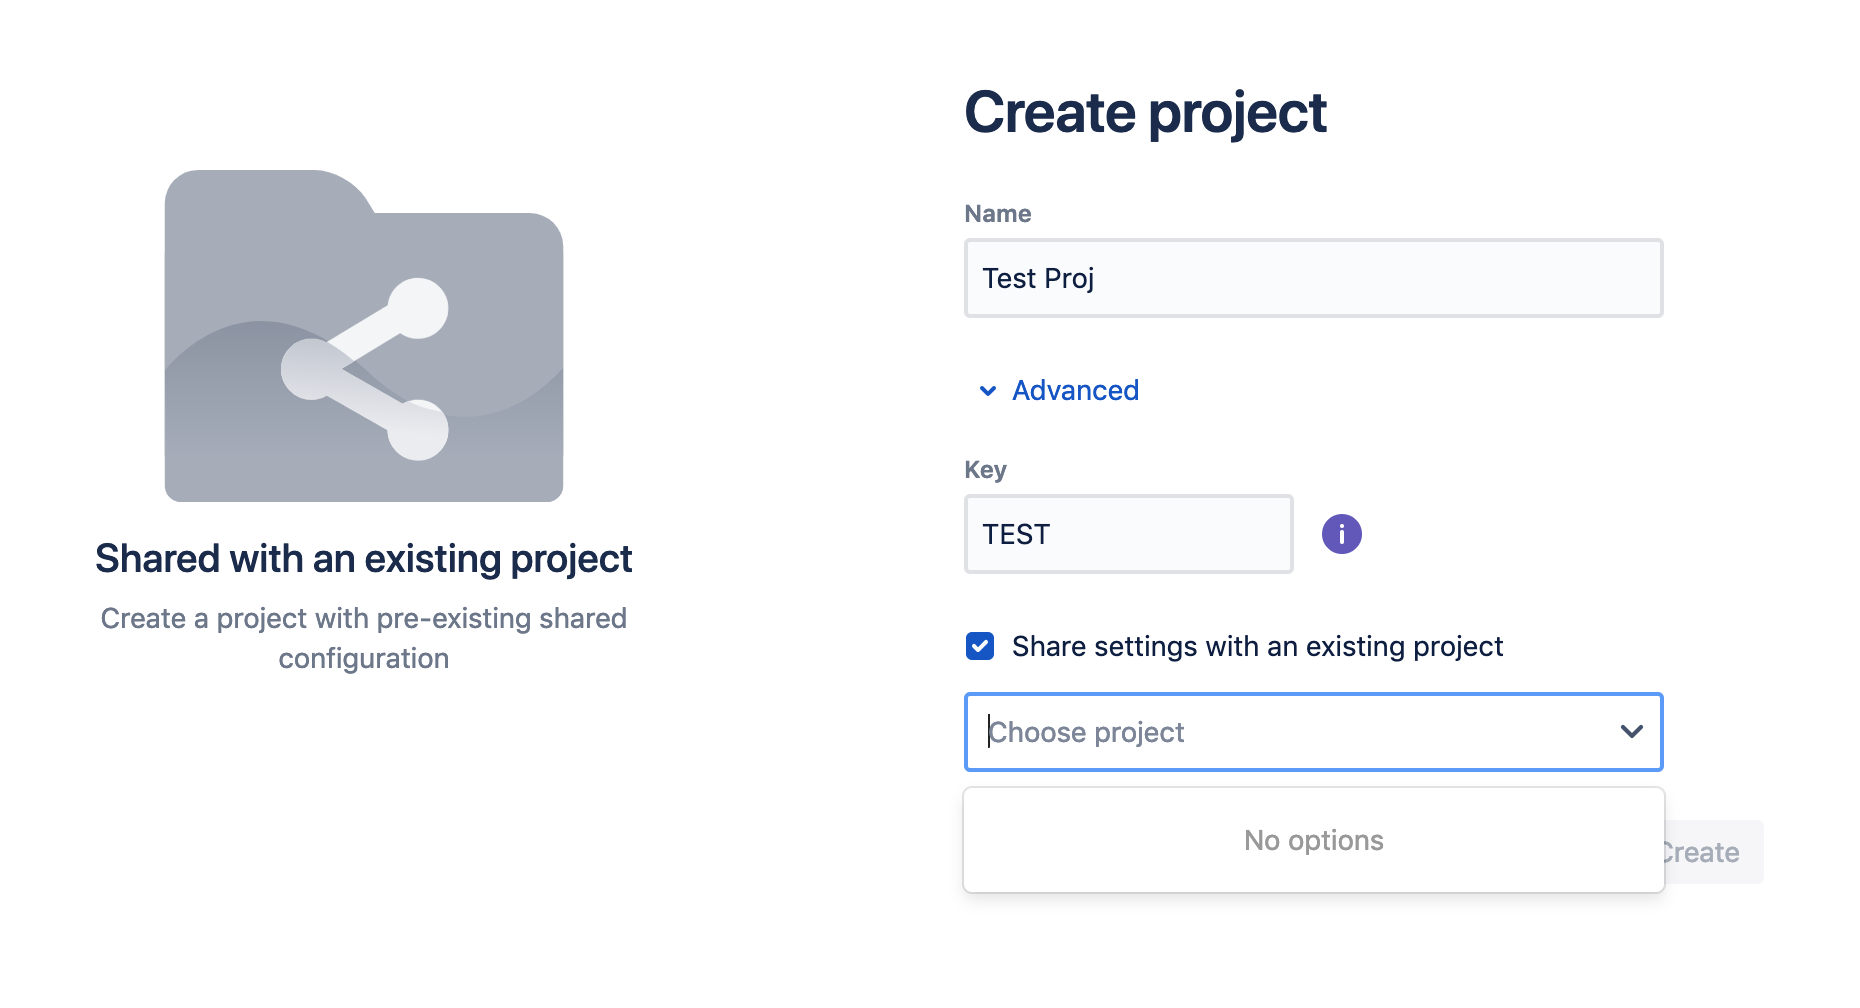
Task: Click the Shared with an existing project title
Action: [364, 558]
